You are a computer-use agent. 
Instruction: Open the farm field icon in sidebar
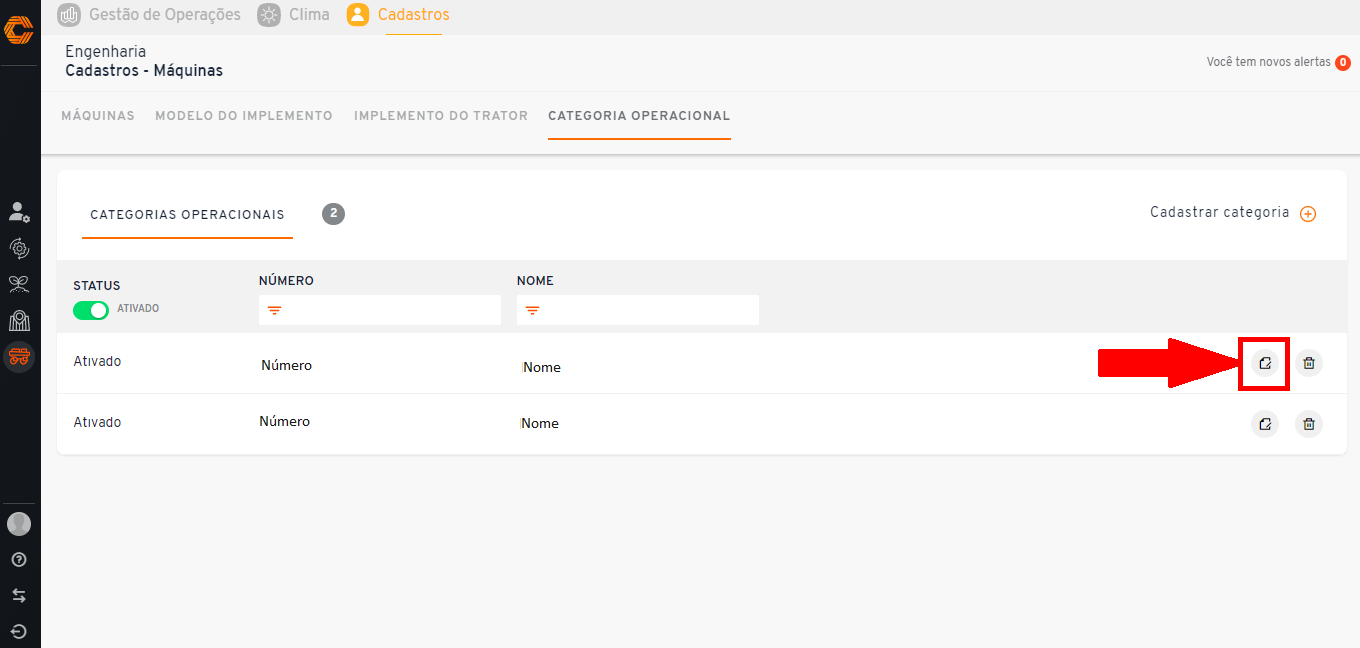[19, 320]
